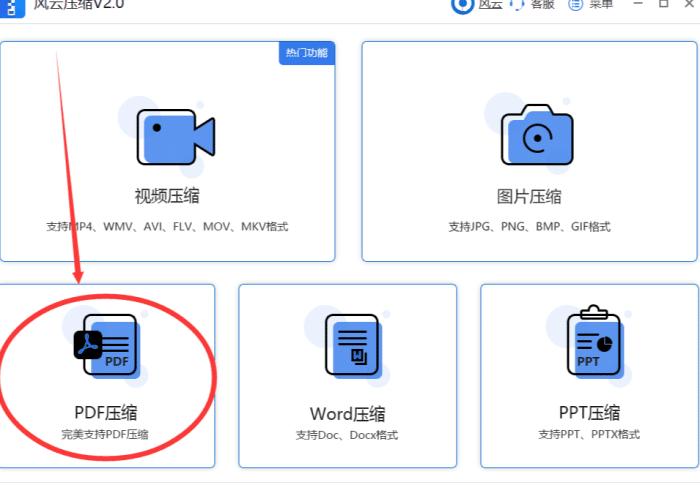Click the 风云 account icon
700x485 pixels.
[x=462, y=5]
